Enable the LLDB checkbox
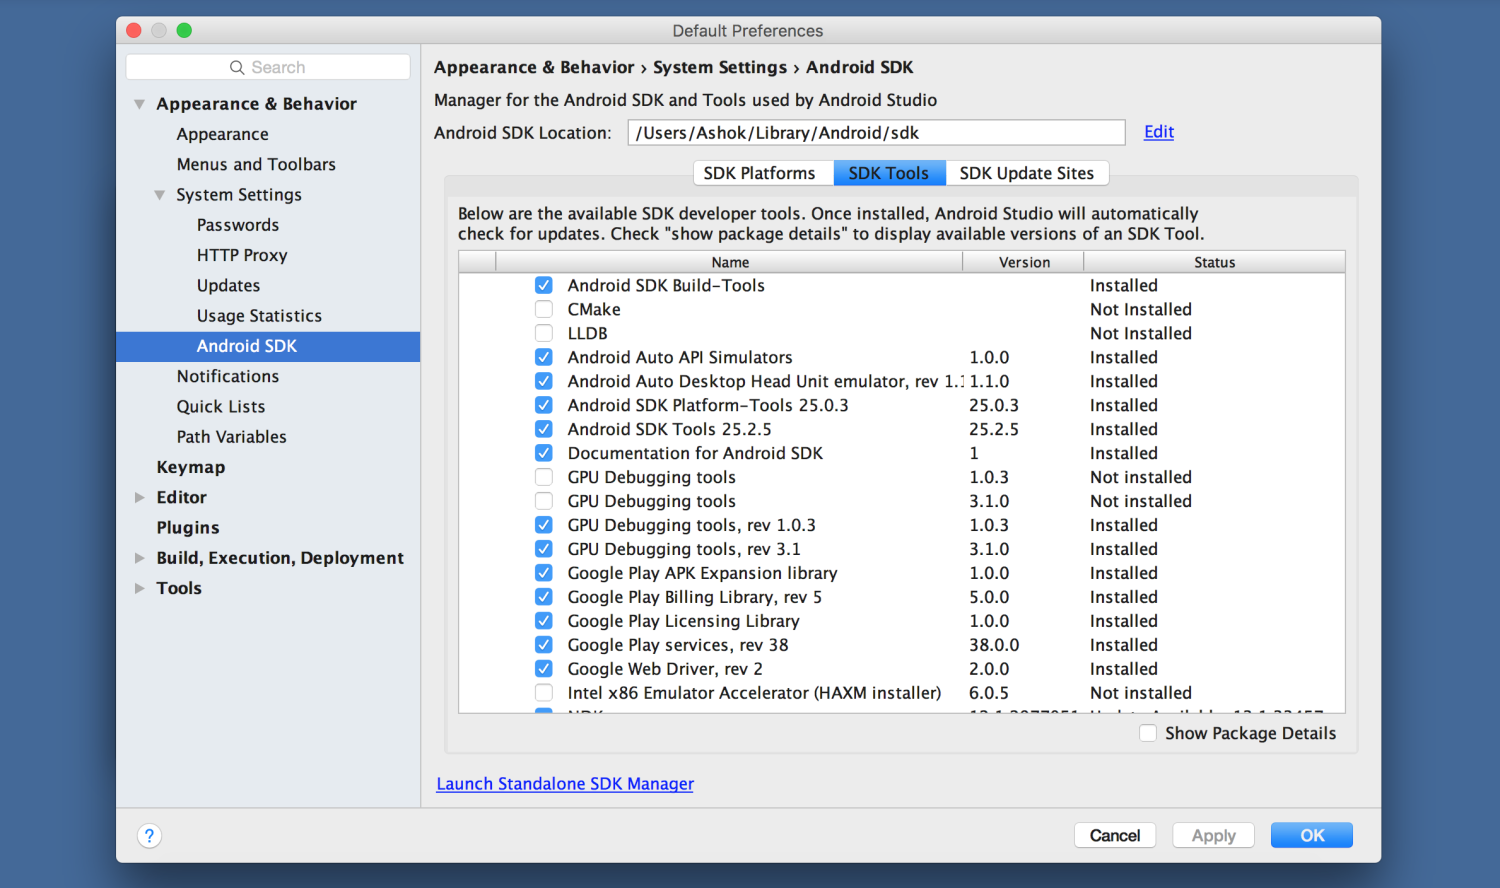 click(544, 334)
